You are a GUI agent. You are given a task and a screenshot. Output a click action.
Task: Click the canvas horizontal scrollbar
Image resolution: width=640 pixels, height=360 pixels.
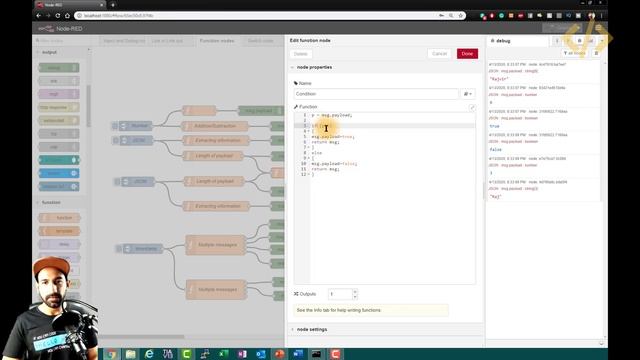pos(142,337)
